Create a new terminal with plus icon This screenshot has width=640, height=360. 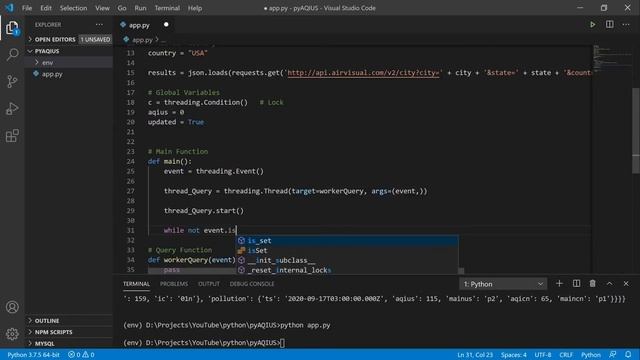[559, 284]
